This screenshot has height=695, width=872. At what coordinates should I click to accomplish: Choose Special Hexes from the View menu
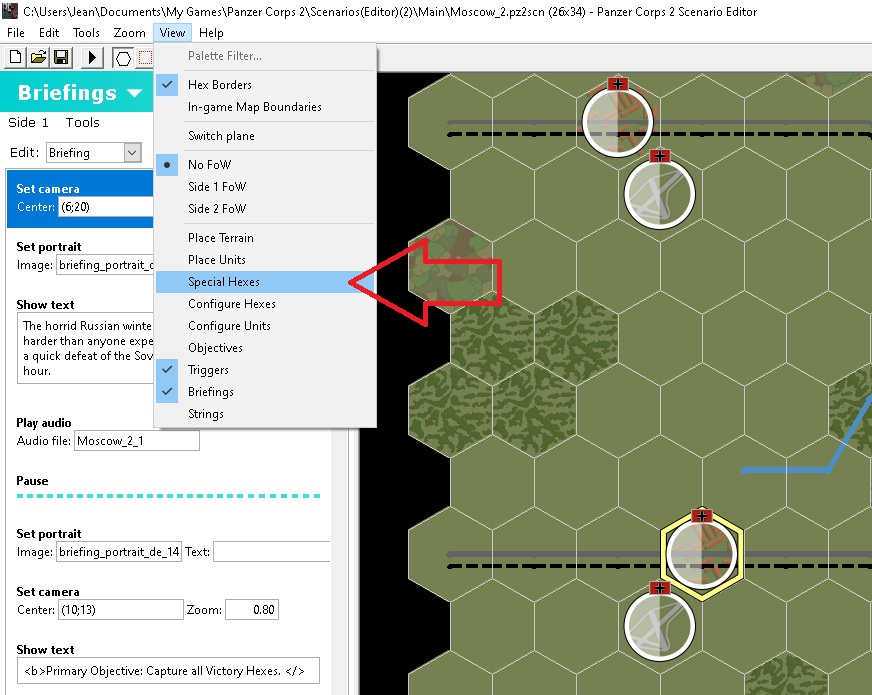pos(224,282)
